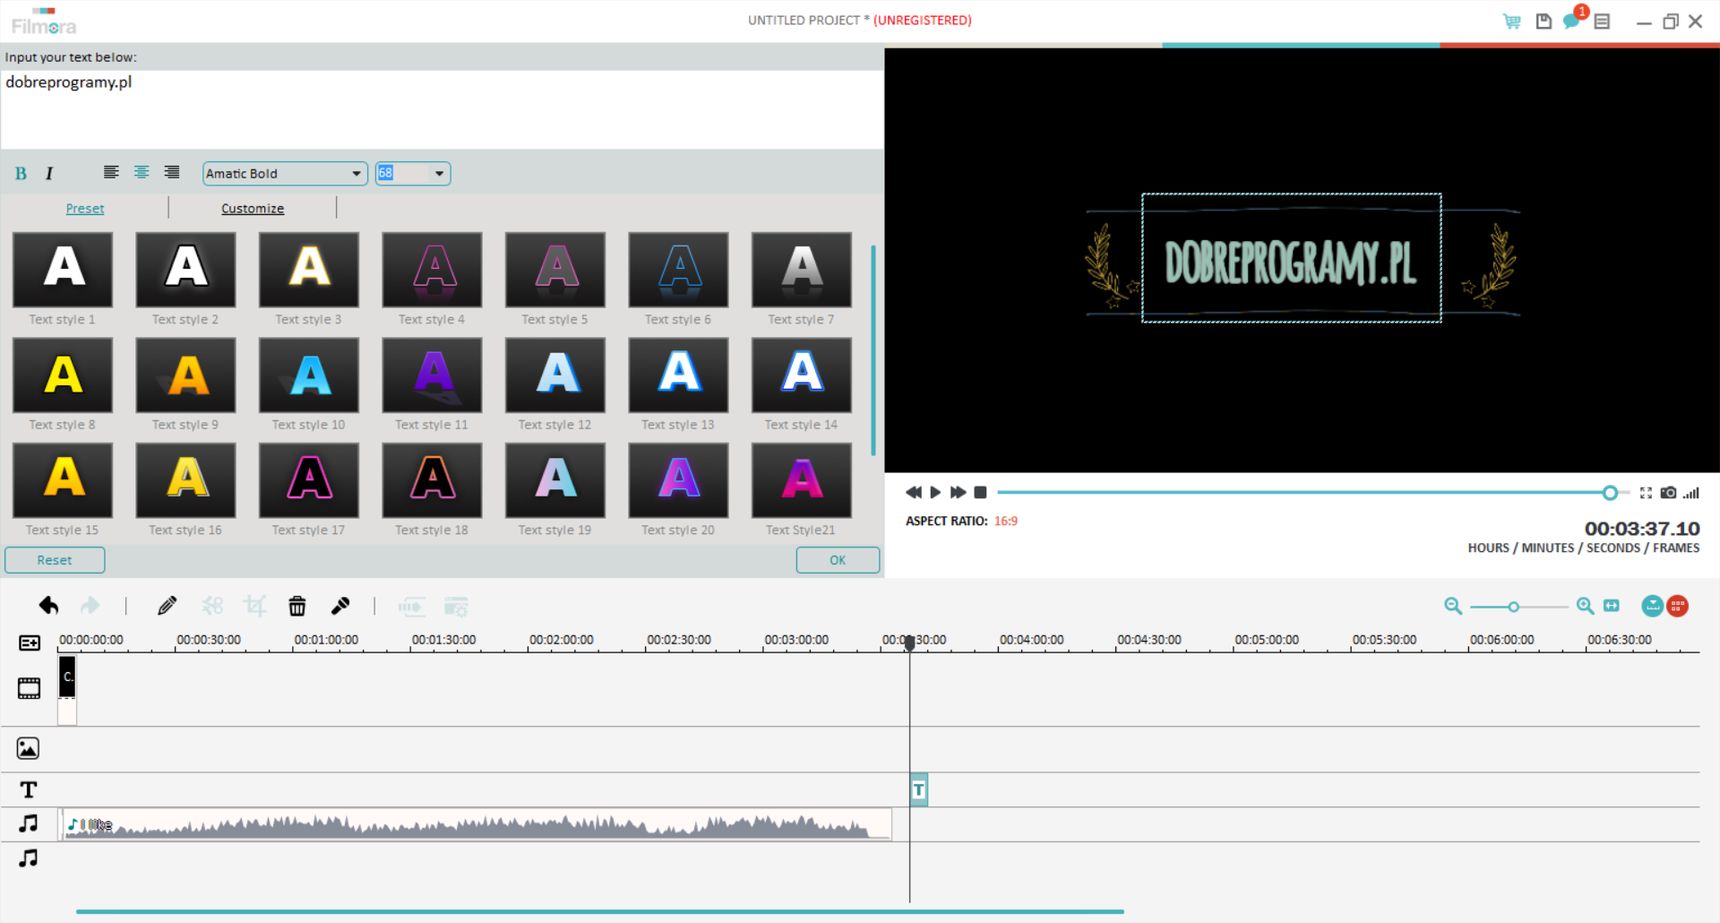
Task: Apply Text style 11 preset
Action: coord(432,375)
